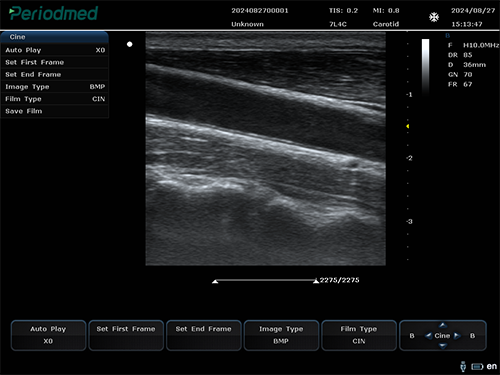Image resolution: width=500 pixels, height=375 pixels.
Task: Click the freeze snowflake icon
Action: 434,17
